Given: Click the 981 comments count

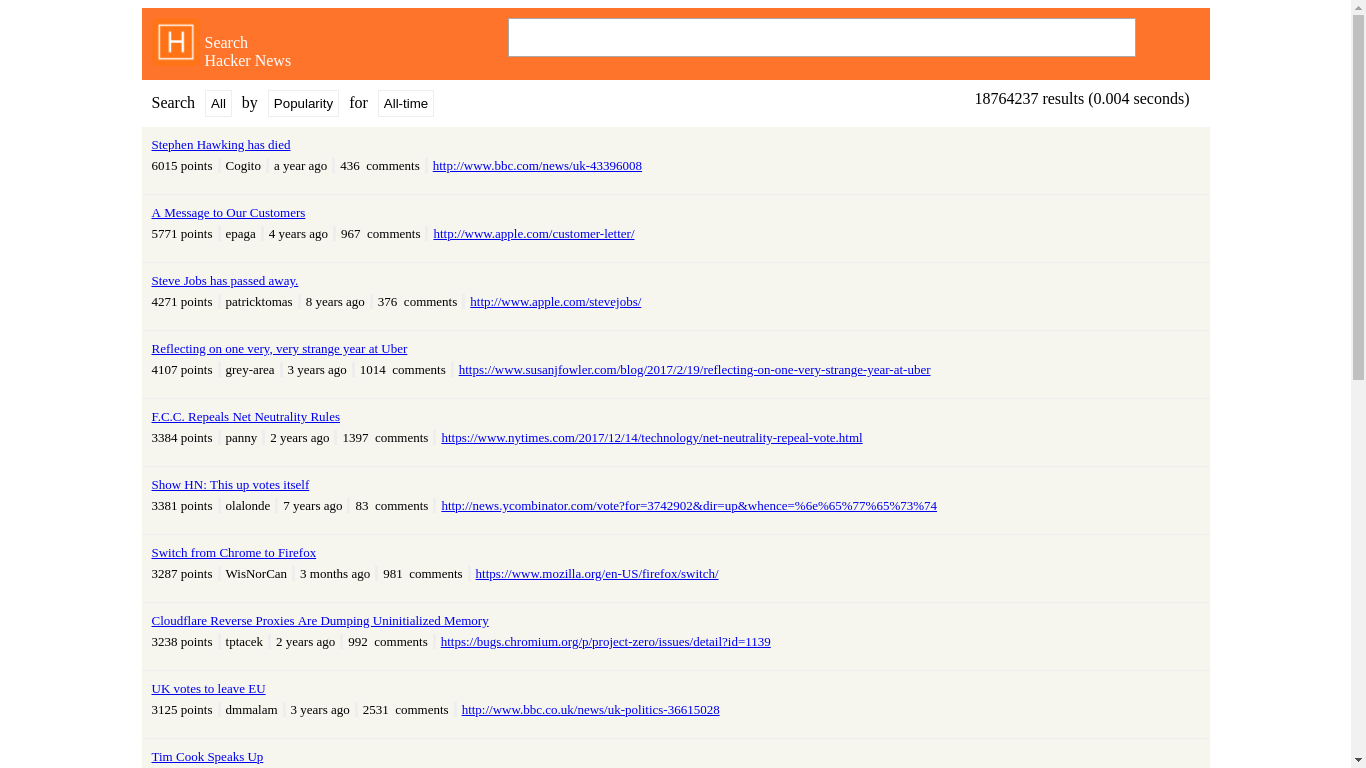Looking at the screenshot, I should [423, 574].
